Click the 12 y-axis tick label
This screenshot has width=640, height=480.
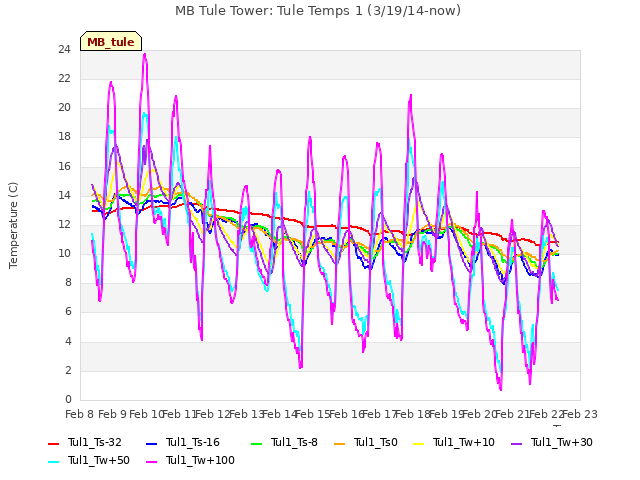pyautogui.click(x=64, y=224)
